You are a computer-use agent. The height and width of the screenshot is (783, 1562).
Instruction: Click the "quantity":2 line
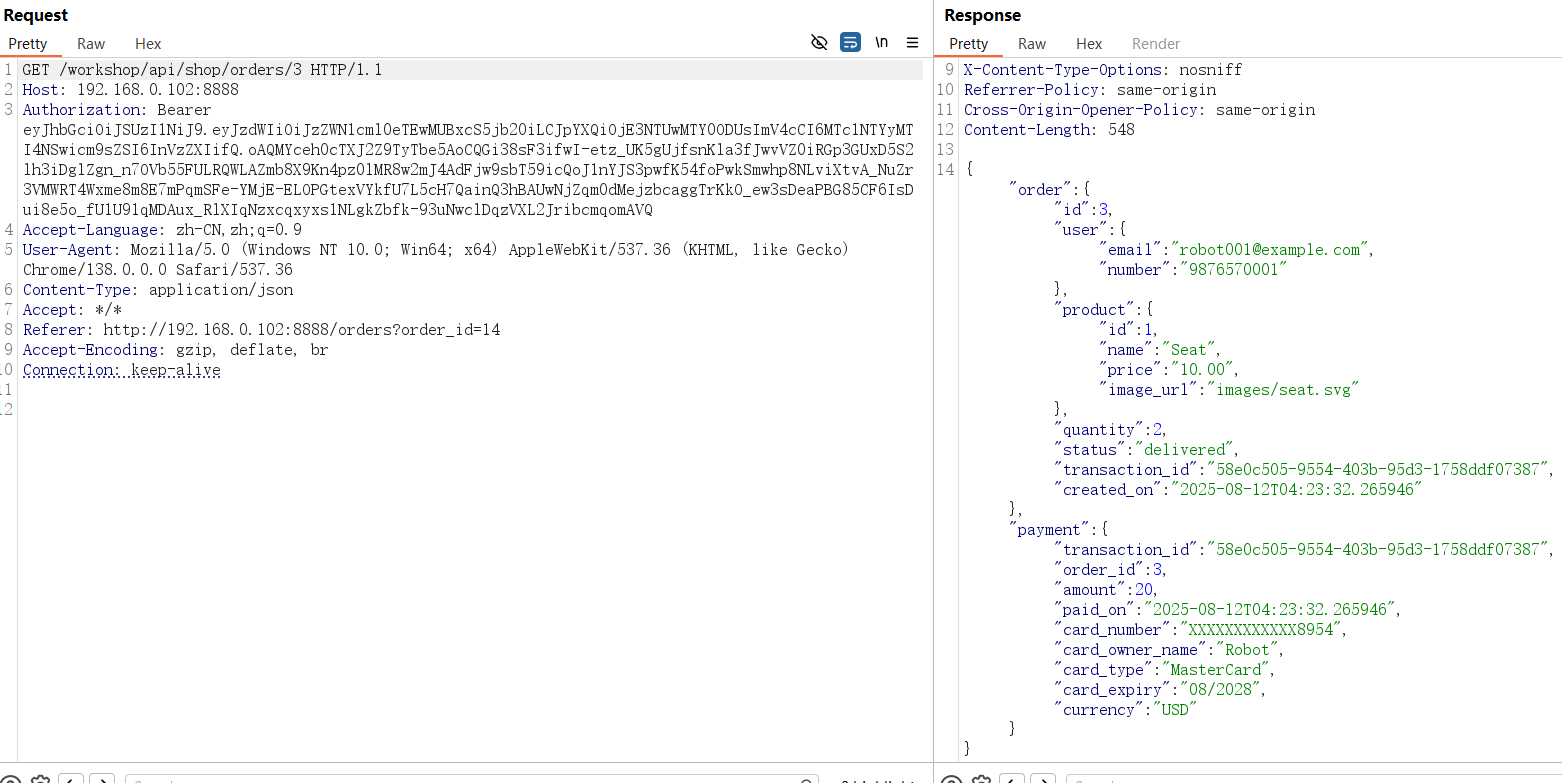1109,430
